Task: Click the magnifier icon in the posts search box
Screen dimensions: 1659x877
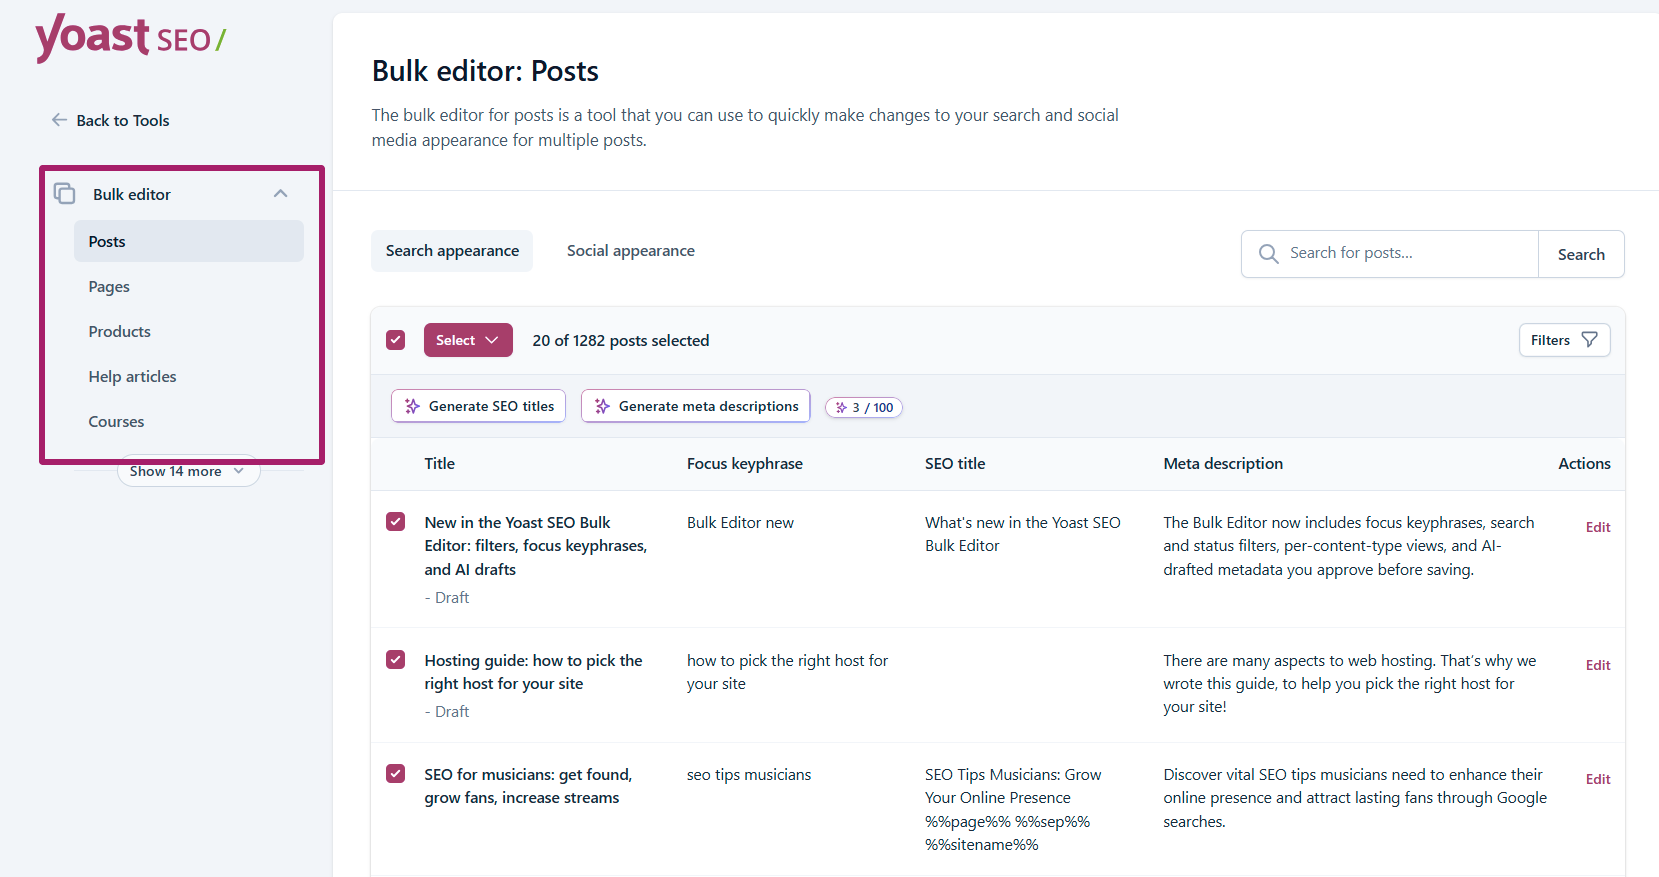Action: click(x=1268, y=254)
